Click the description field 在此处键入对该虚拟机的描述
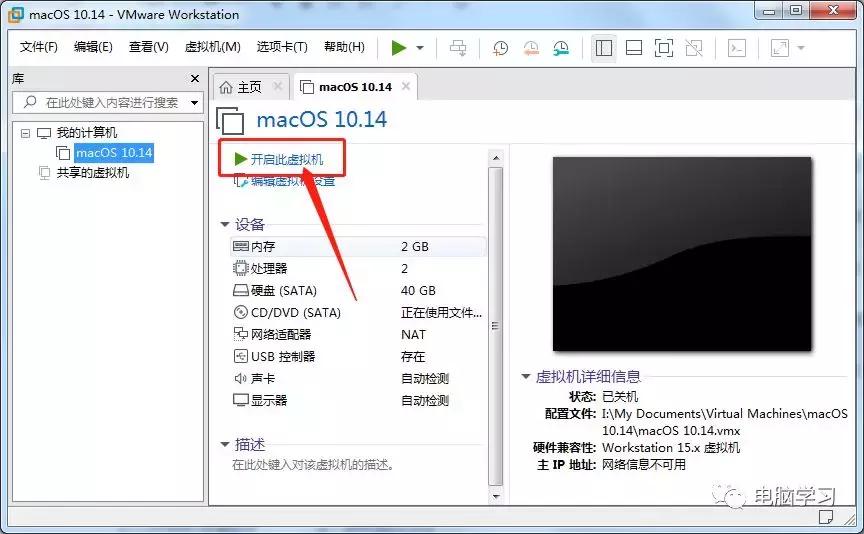This screenshot has width=864, height=534. click(x=314, y=465)
